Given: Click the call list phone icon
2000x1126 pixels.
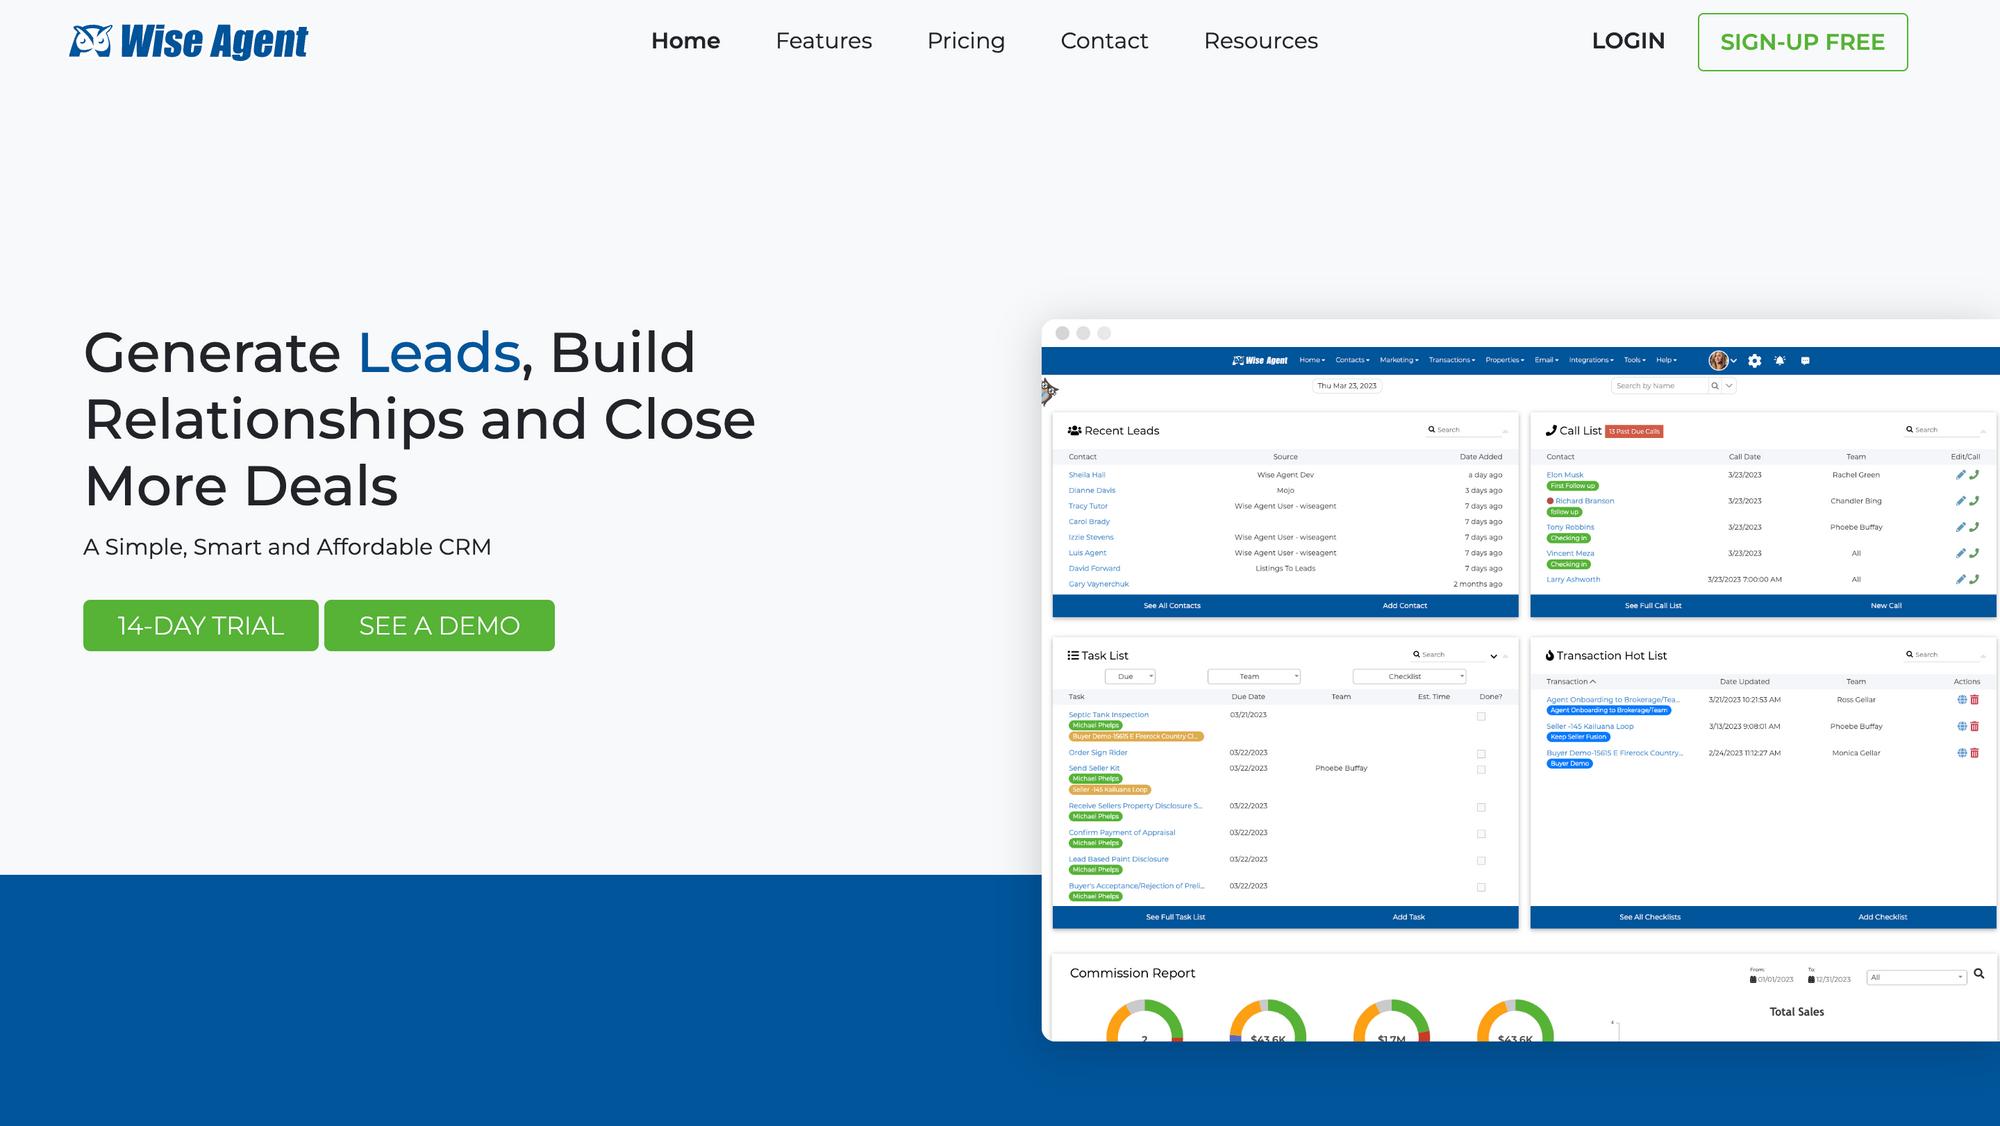Looking at the screenshot, I should tap(1549, 430).
